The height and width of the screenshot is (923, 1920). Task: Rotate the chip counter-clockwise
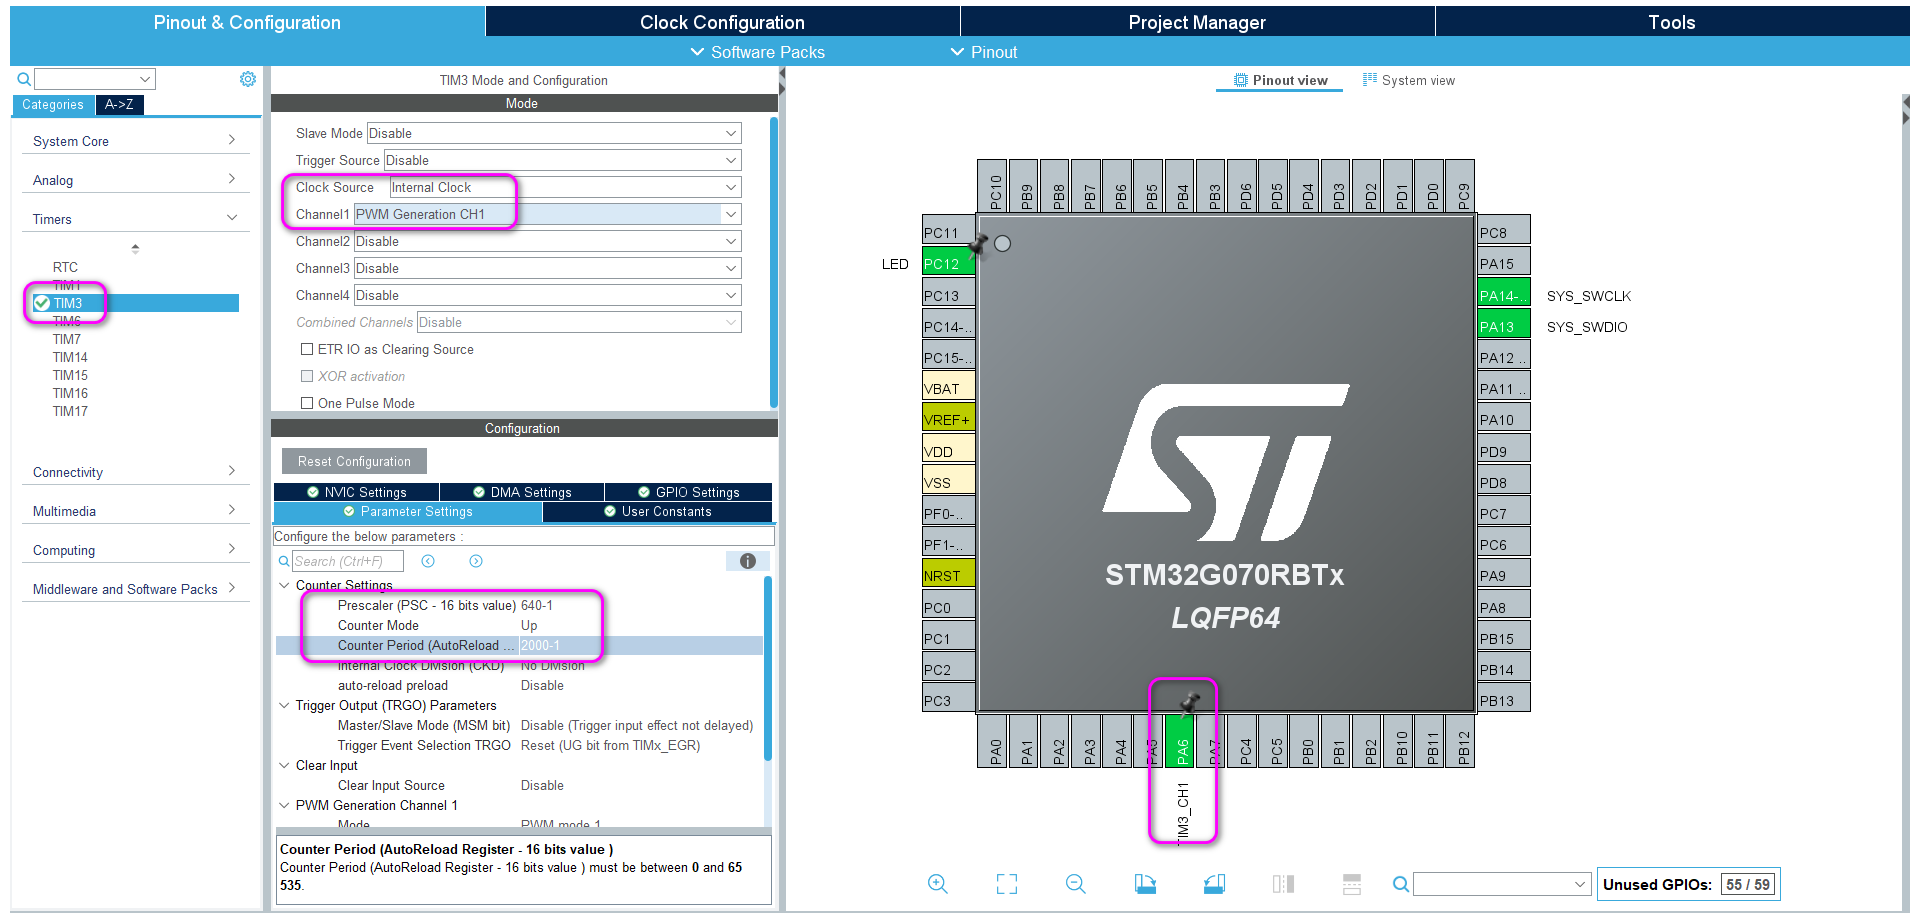click(1214, 884)
